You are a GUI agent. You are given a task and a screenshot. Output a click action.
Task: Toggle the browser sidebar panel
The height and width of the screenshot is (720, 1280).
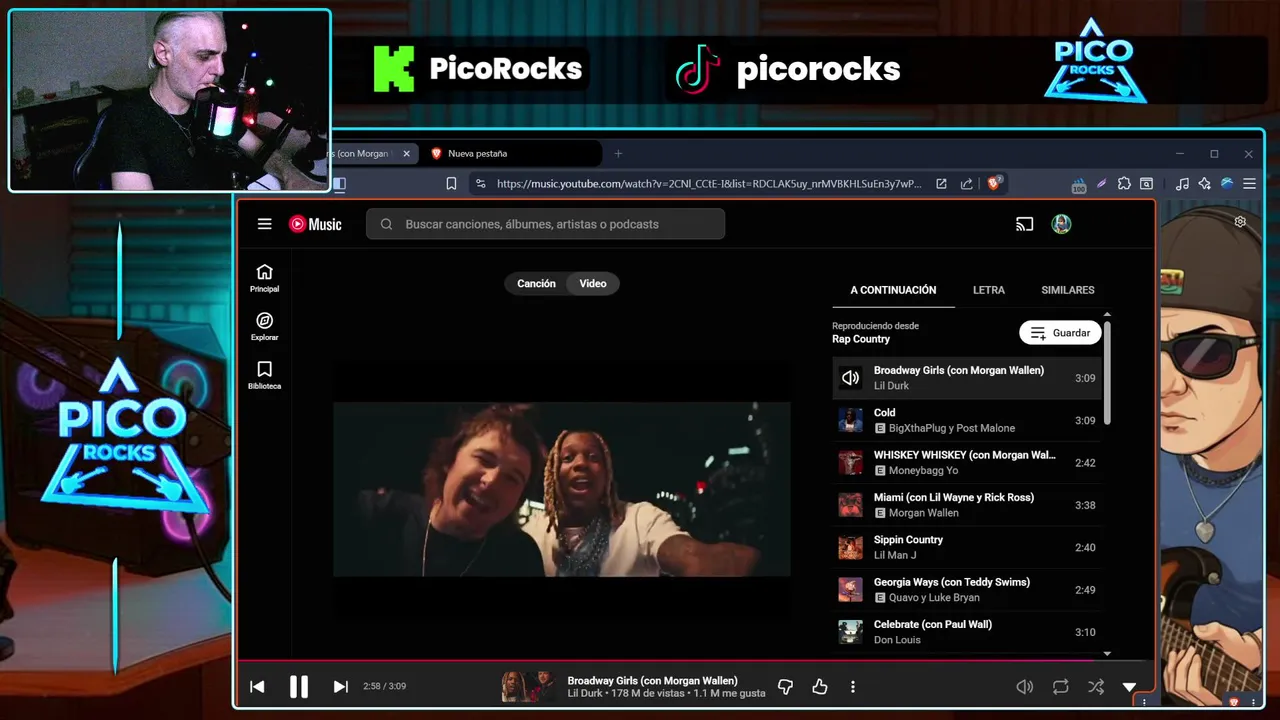coord(339,184)
